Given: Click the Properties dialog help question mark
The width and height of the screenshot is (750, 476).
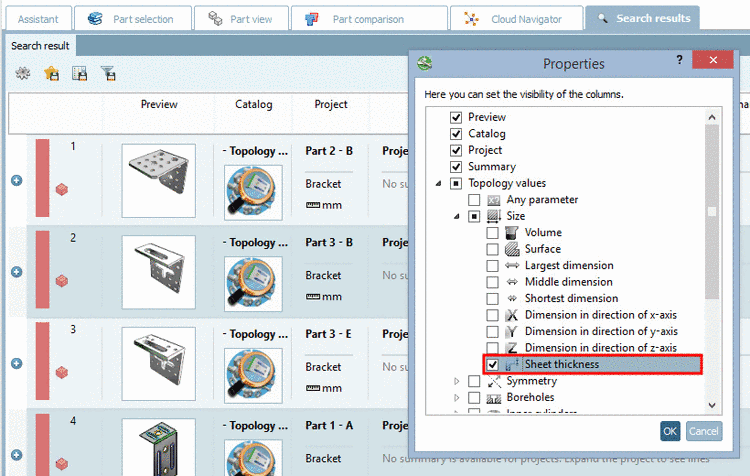Looking at the screenshot, I should 679,60.
